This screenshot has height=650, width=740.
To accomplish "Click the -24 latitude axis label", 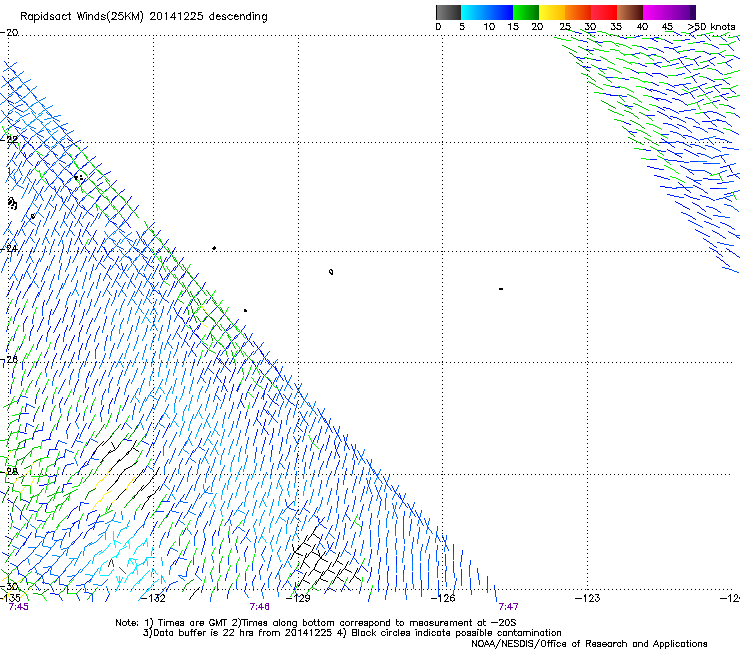I will coord(9,249).
